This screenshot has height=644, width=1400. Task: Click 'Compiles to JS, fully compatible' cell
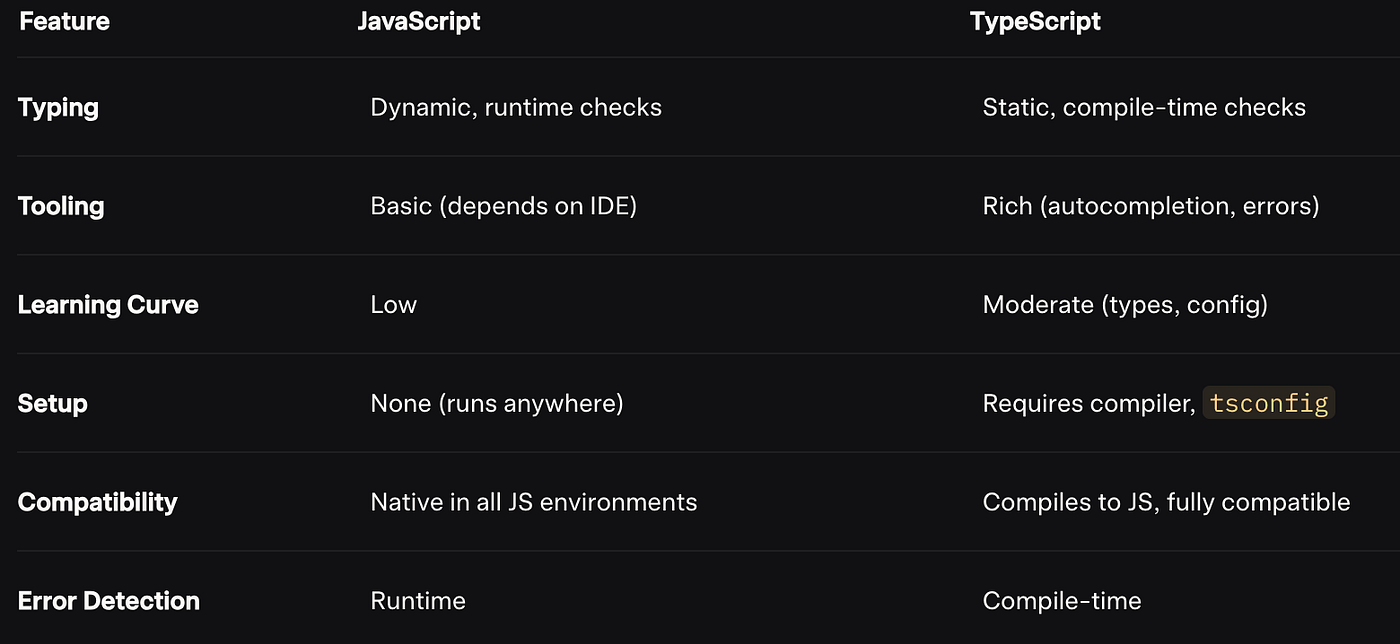[1166, 502]
